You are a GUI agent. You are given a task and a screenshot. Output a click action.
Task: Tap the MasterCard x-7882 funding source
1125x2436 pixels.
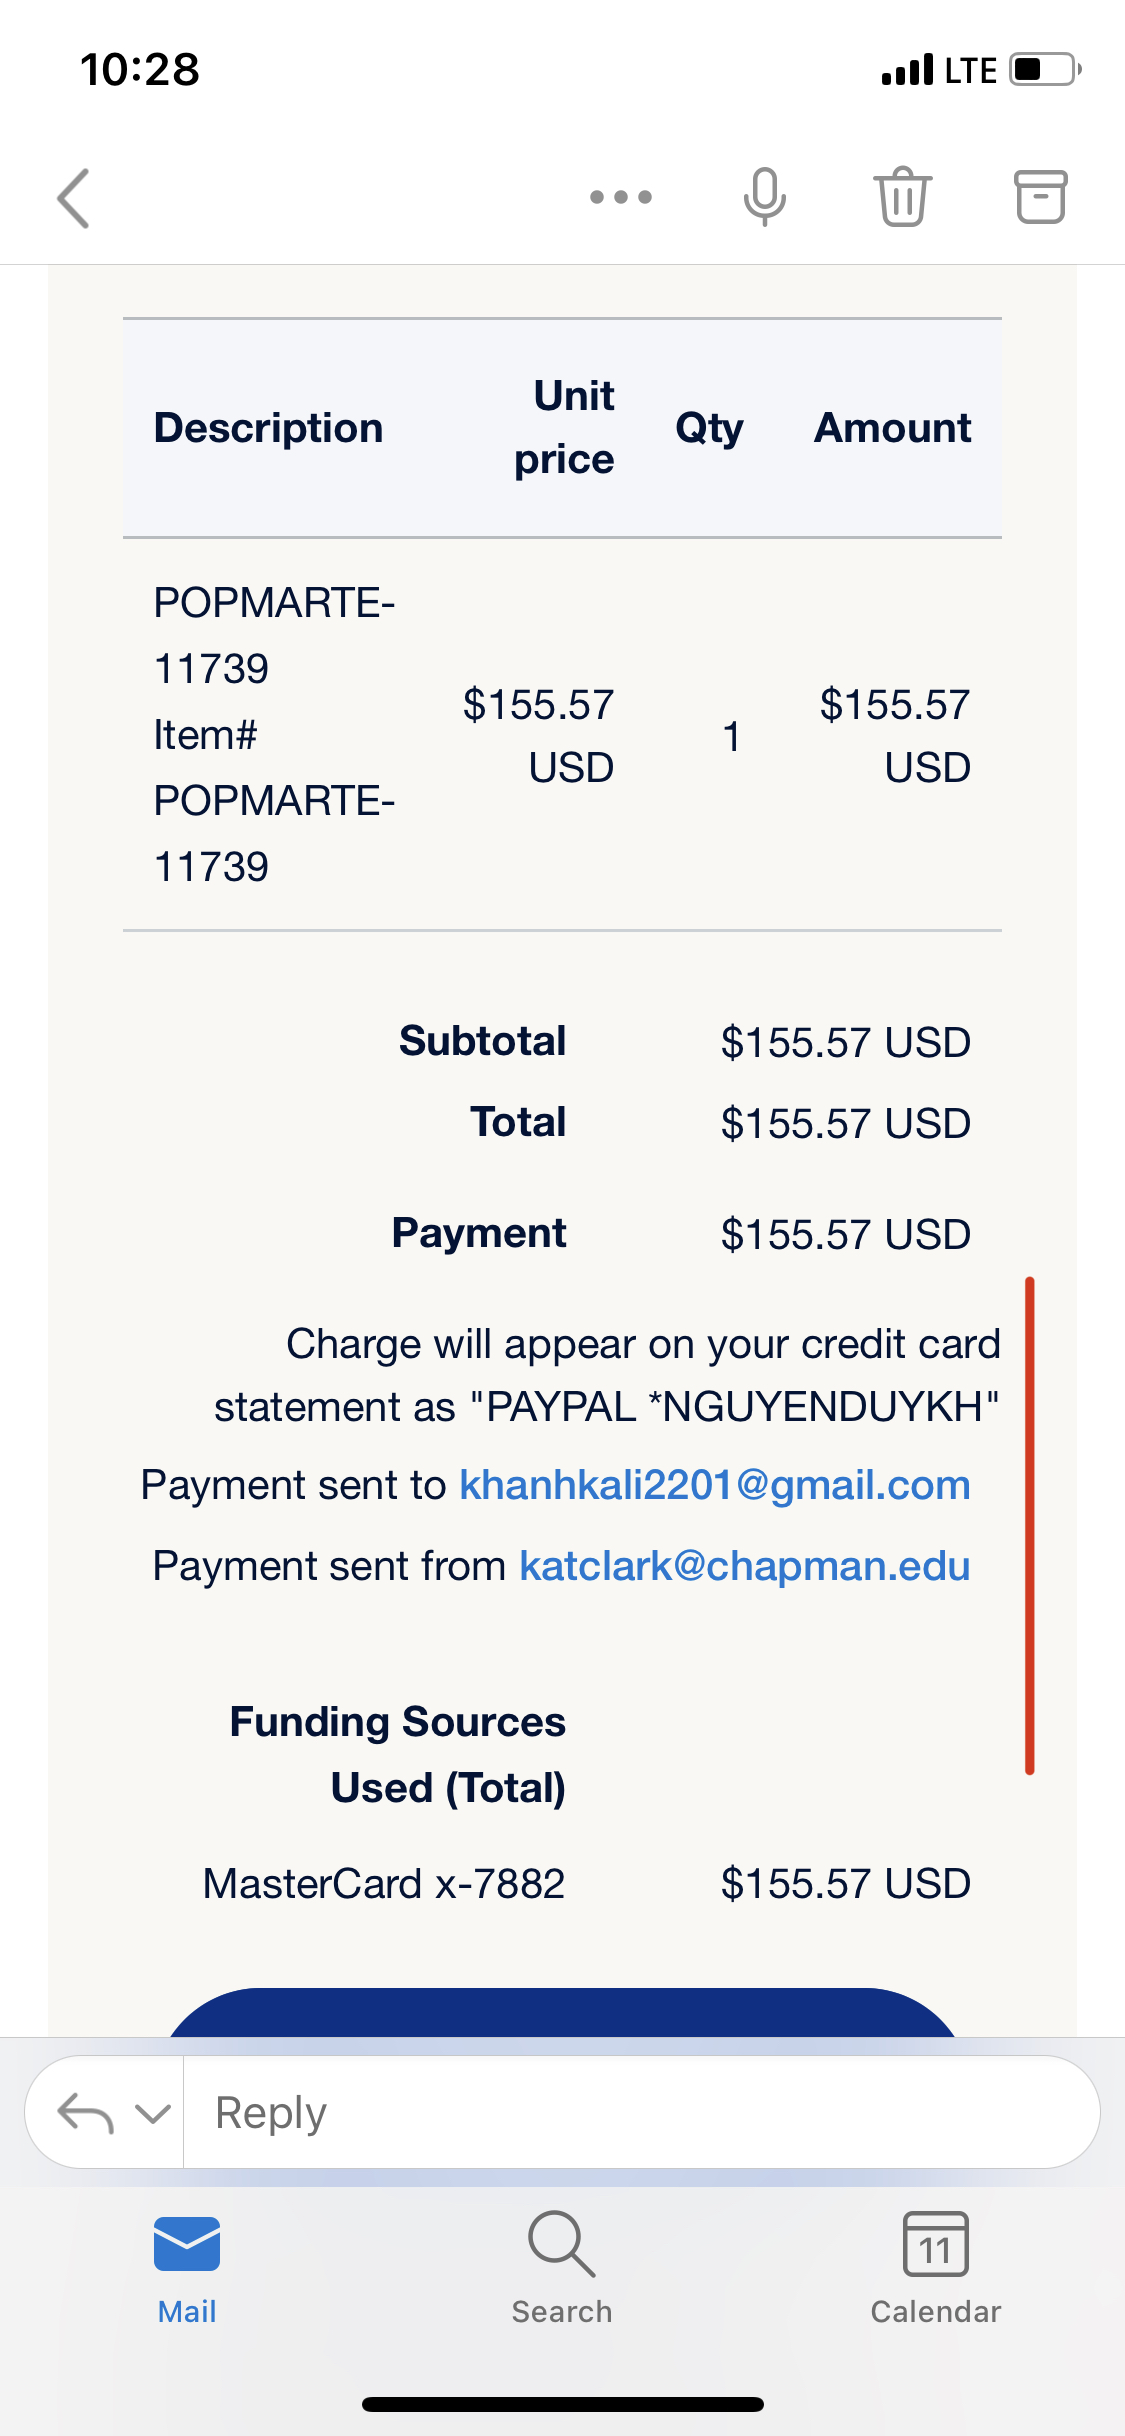384,1884
